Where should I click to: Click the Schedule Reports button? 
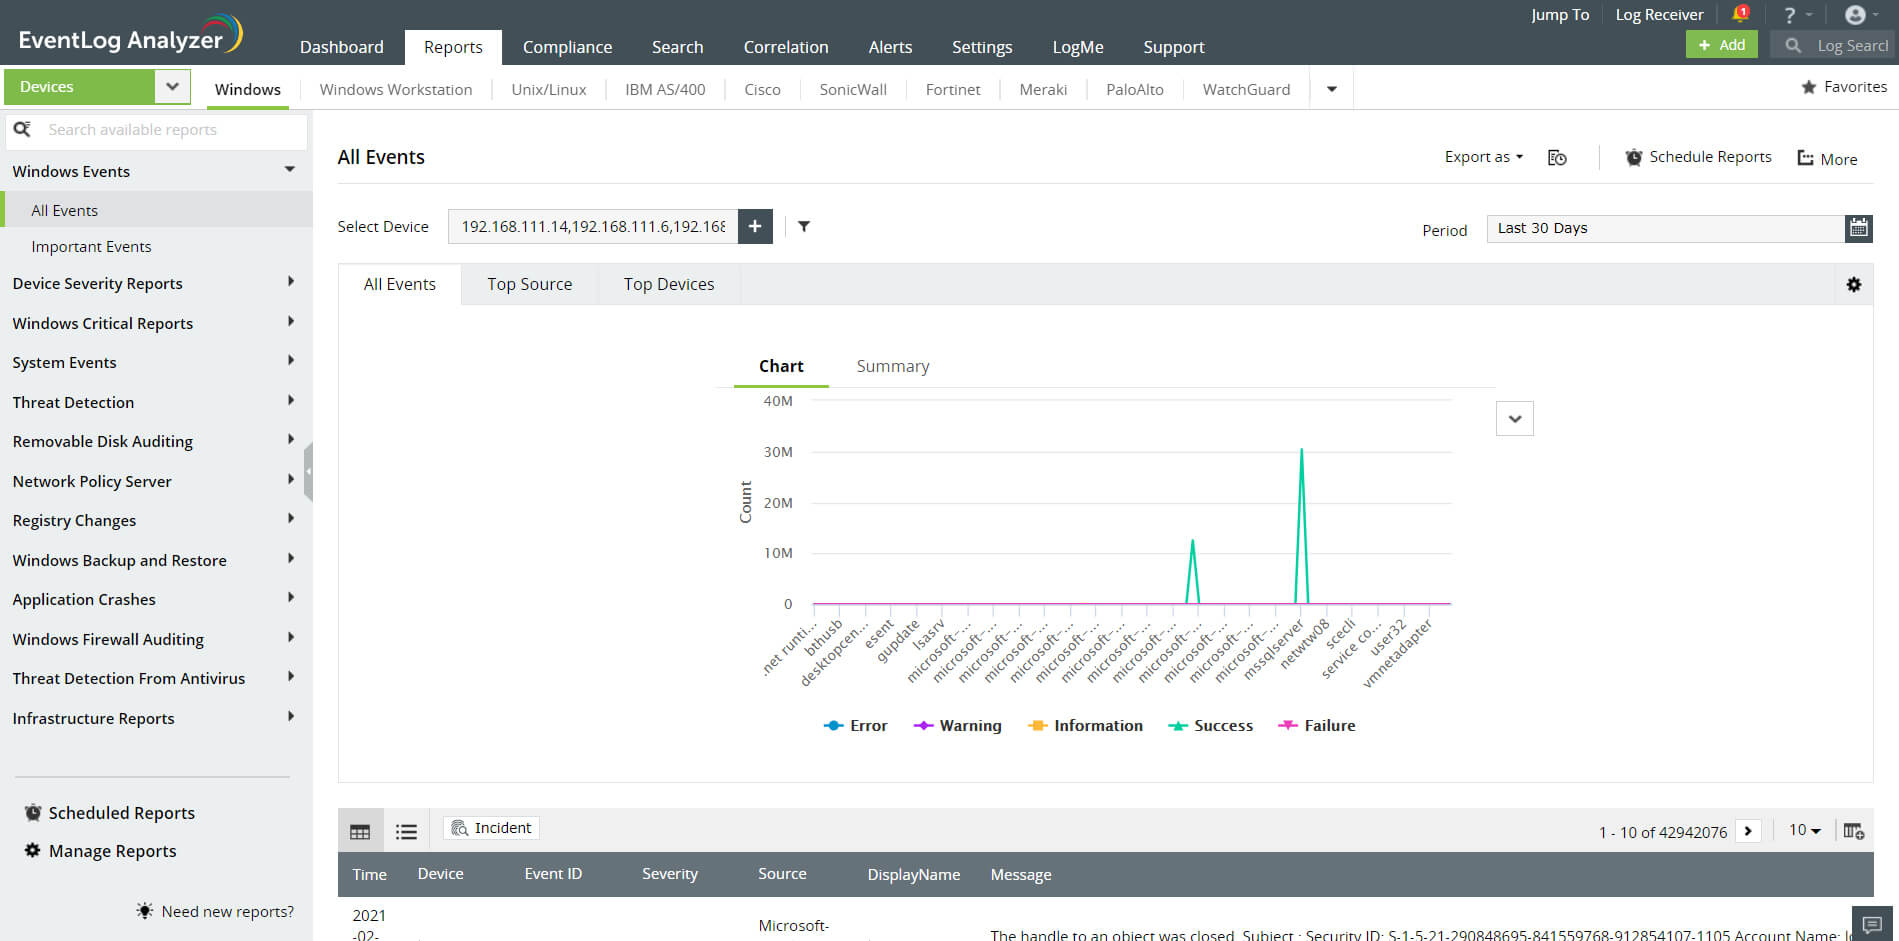pos(1698,157)
